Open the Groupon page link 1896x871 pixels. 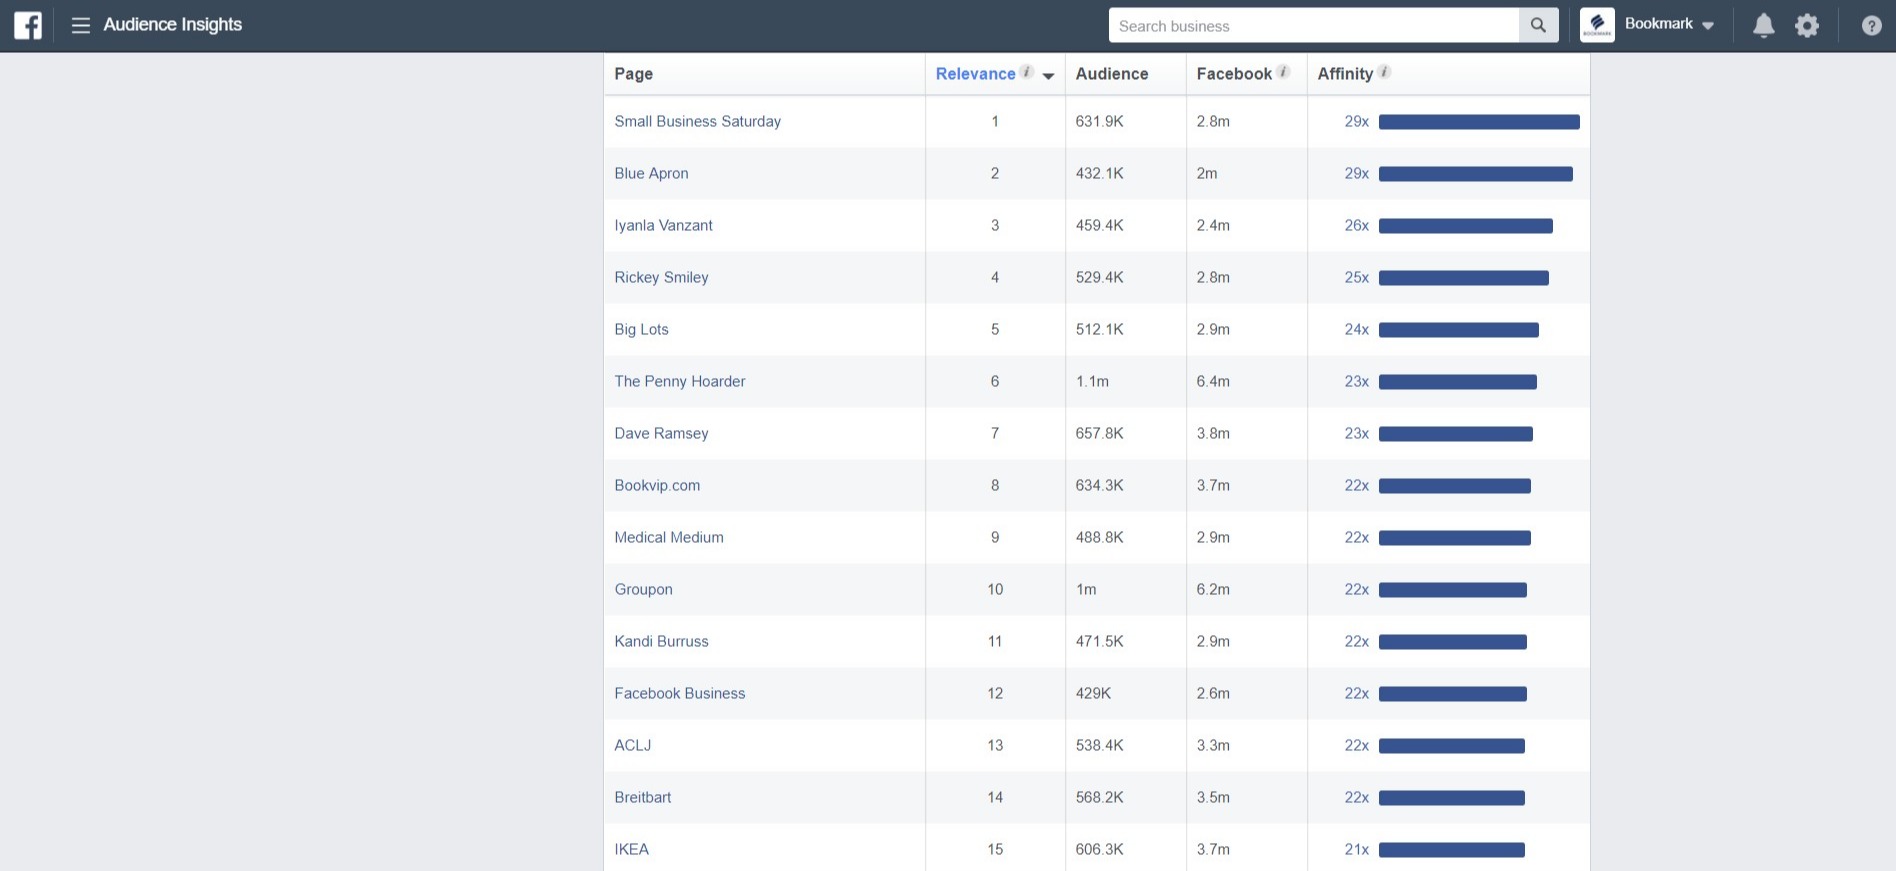tap(643, 589)
